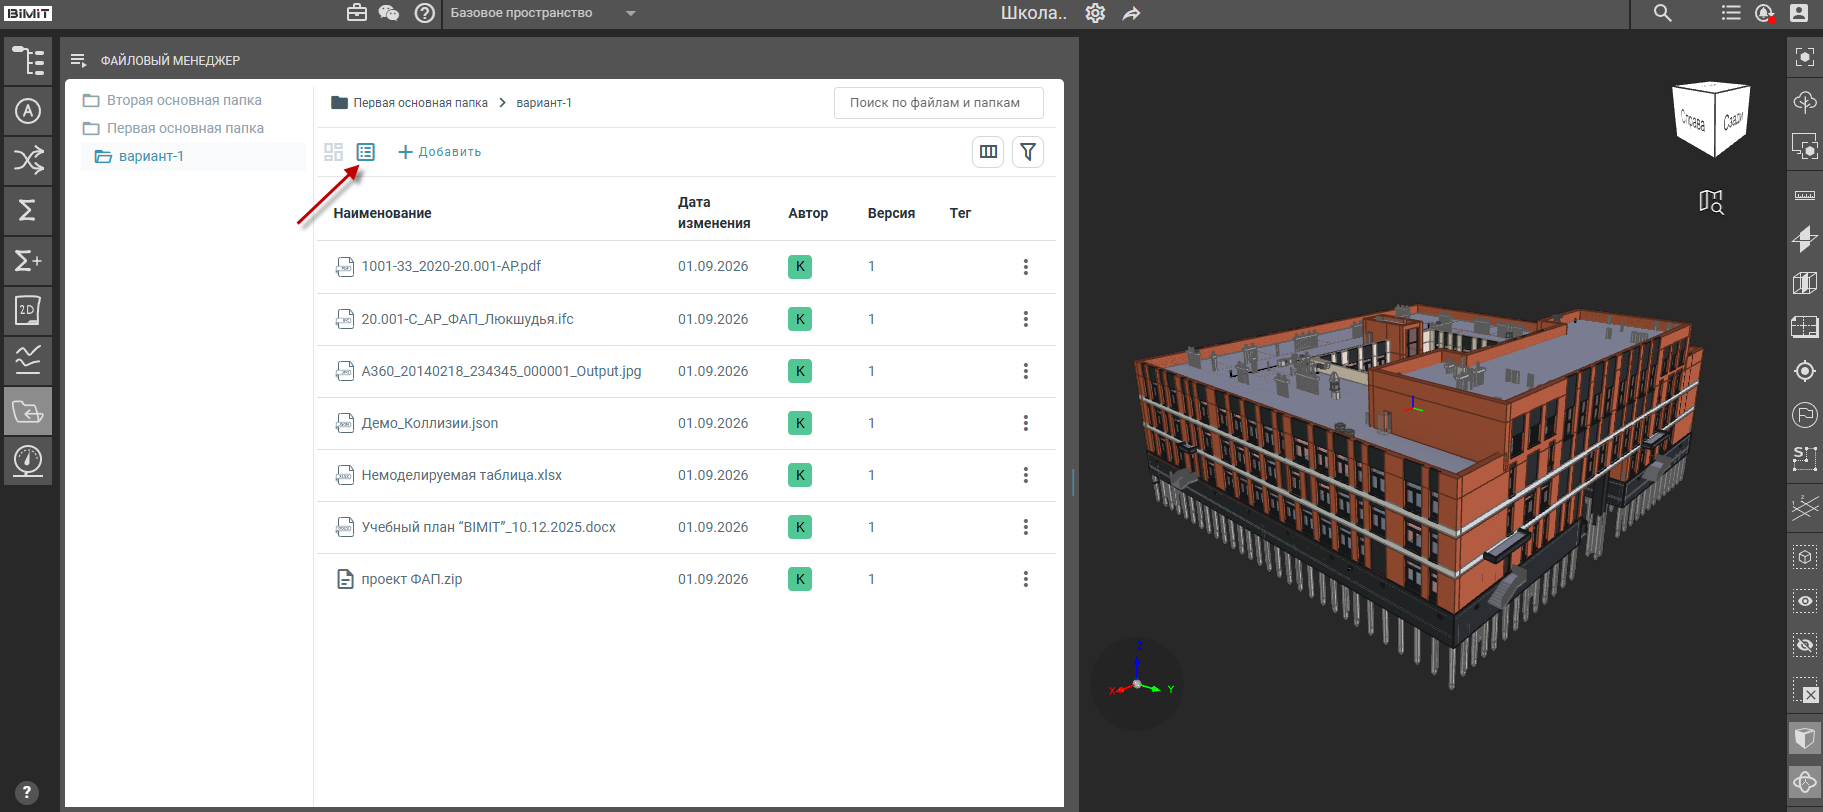Open options menu for Демо_Коллизии.json
This screenshot has height=812, width=1823.
coord(1025,423)
